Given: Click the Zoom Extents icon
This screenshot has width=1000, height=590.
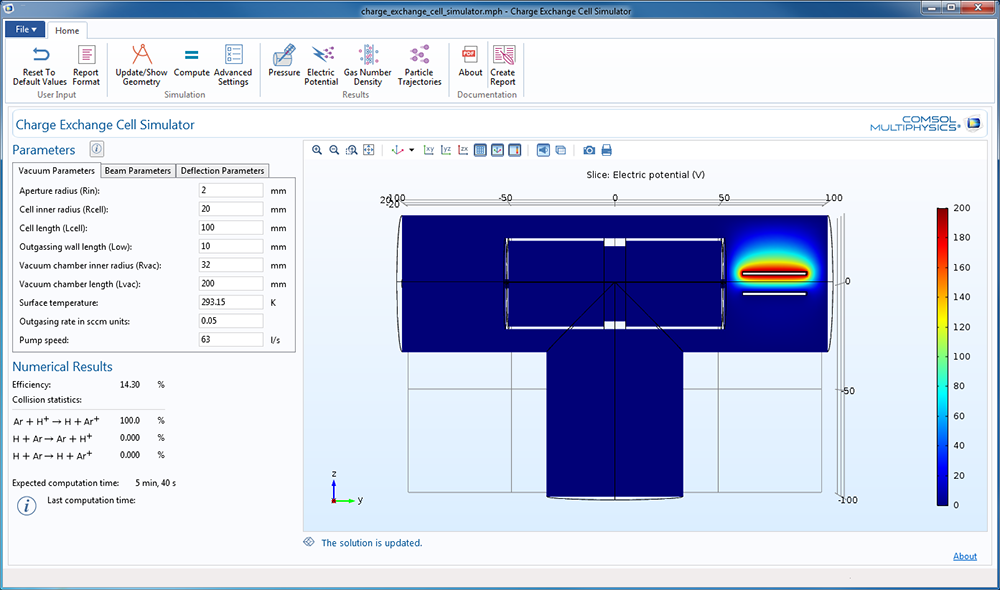Looking at the screenshot, I should (x=369, y=150).
